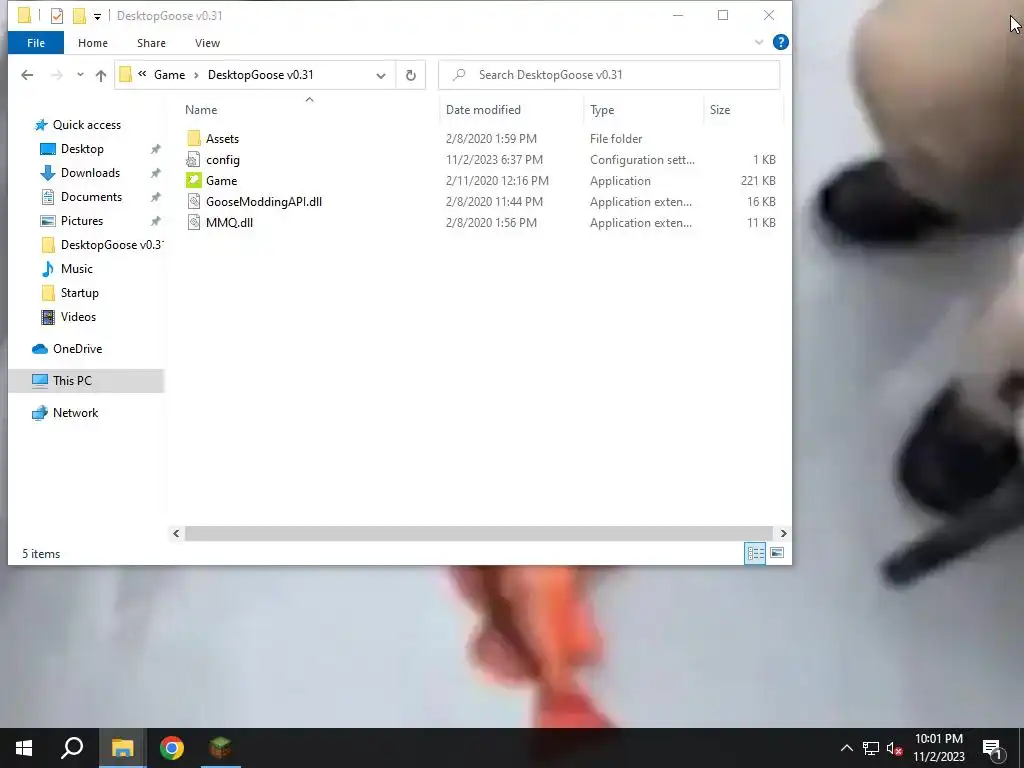Image resolution: width=1024 pixels, height=768 pixels.
Task: Click Quick access in navigation pane
Action: pyautogui.click(x=86, y=125)
